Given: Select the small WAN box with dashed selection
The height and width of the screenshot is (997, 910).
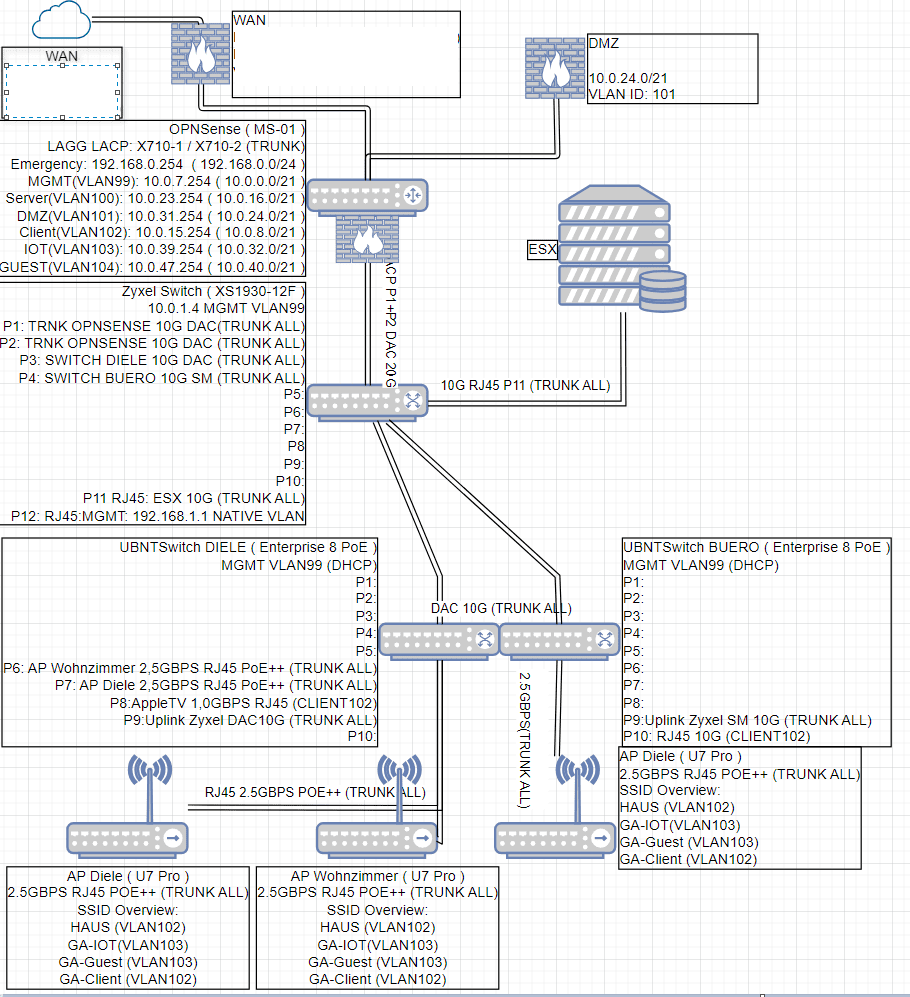Looking at the screenshot, I should pyautogui.click(x=62, y=83).
